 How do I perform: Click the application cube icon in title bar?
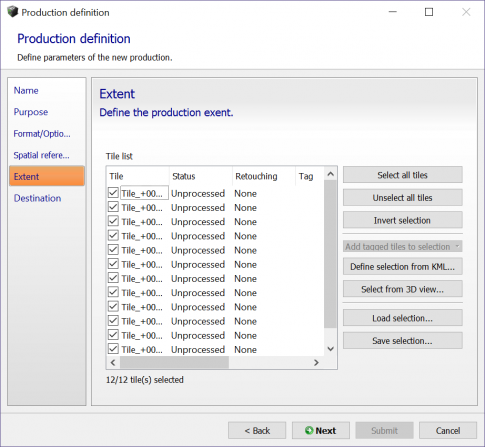point(12,12)
